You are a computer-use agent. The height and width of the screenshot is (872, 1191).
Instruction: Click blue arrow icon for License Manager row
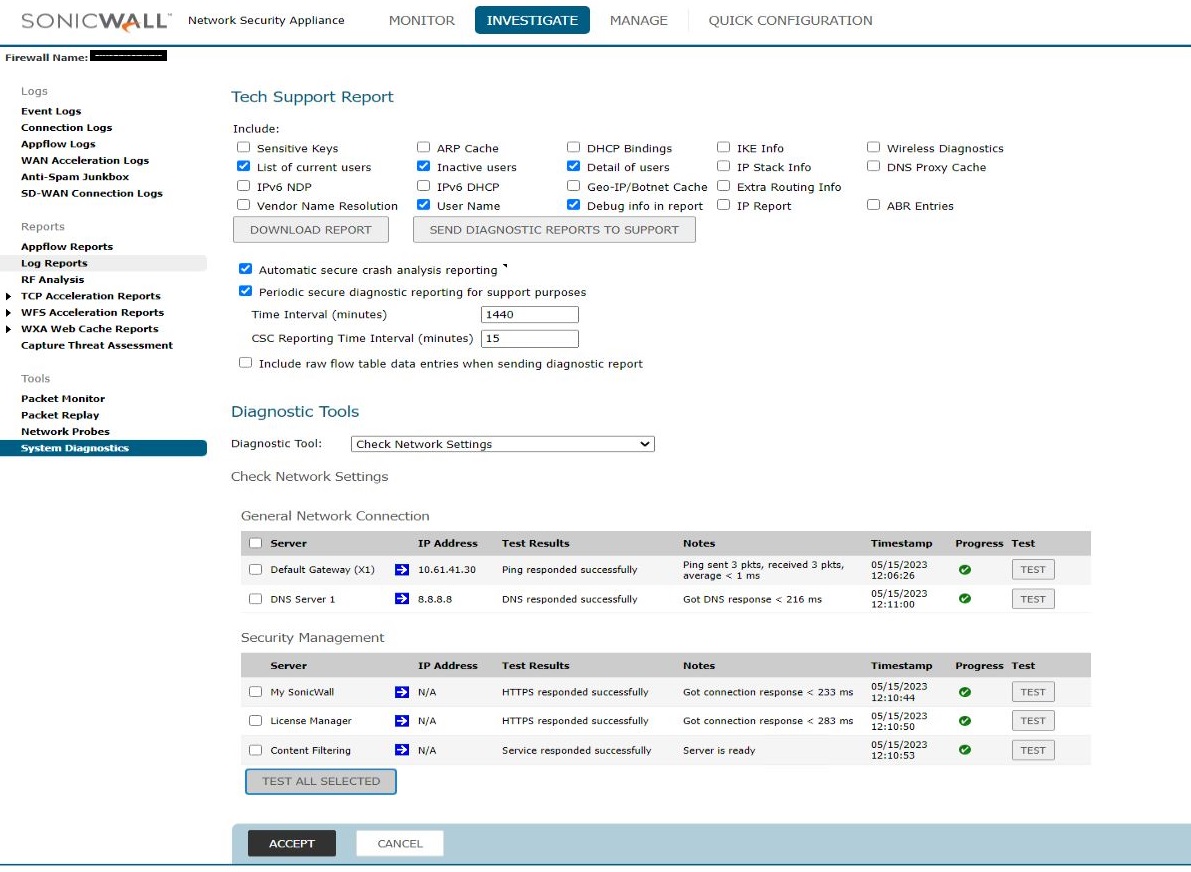(402, 721)
